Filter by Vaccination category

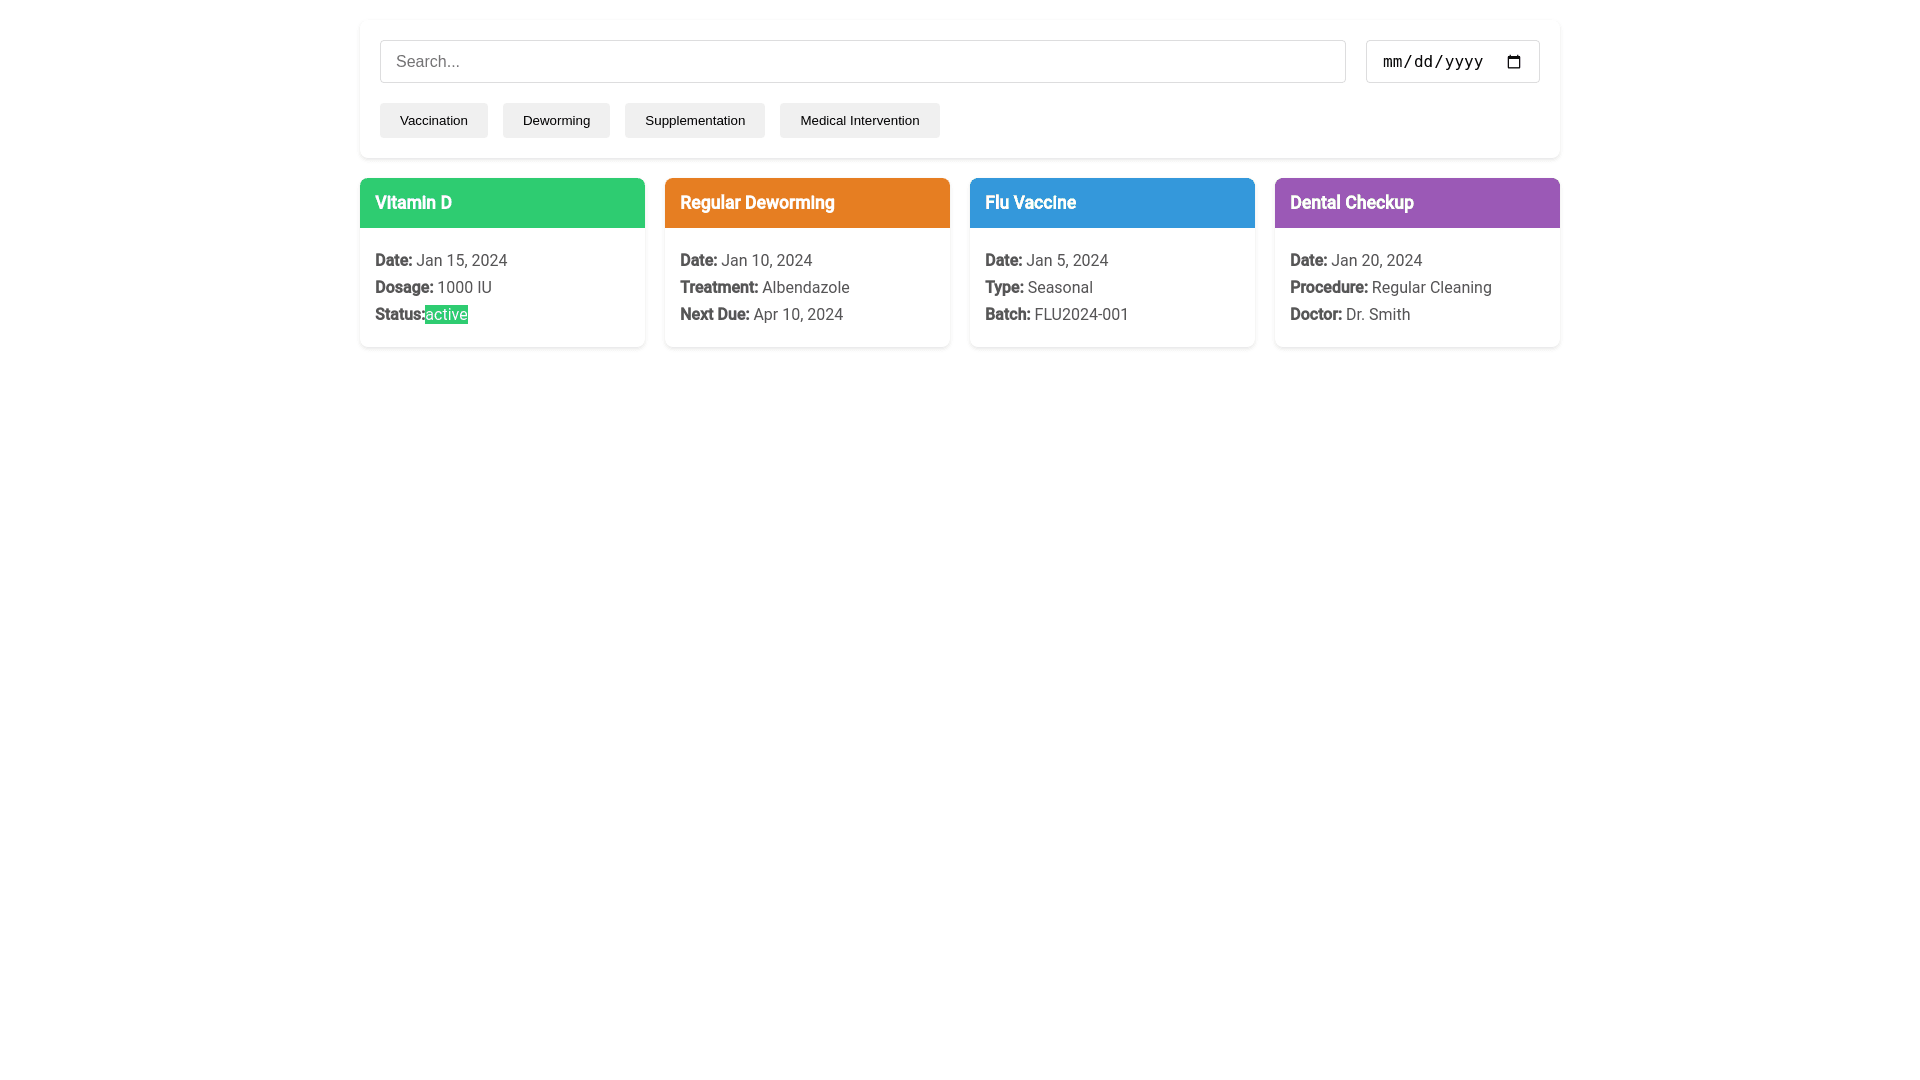[433, 121]
